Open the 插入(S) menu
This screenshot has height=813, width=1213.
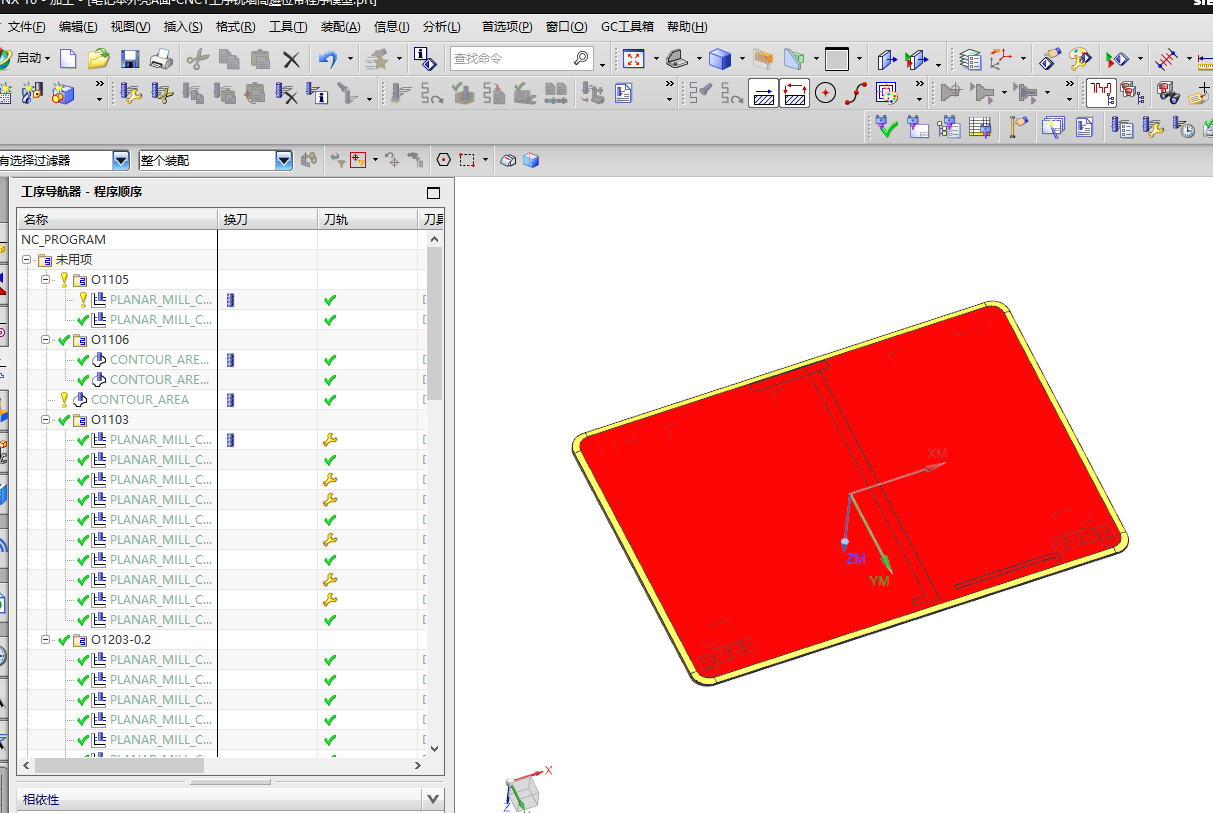click(x=182, y=27)
